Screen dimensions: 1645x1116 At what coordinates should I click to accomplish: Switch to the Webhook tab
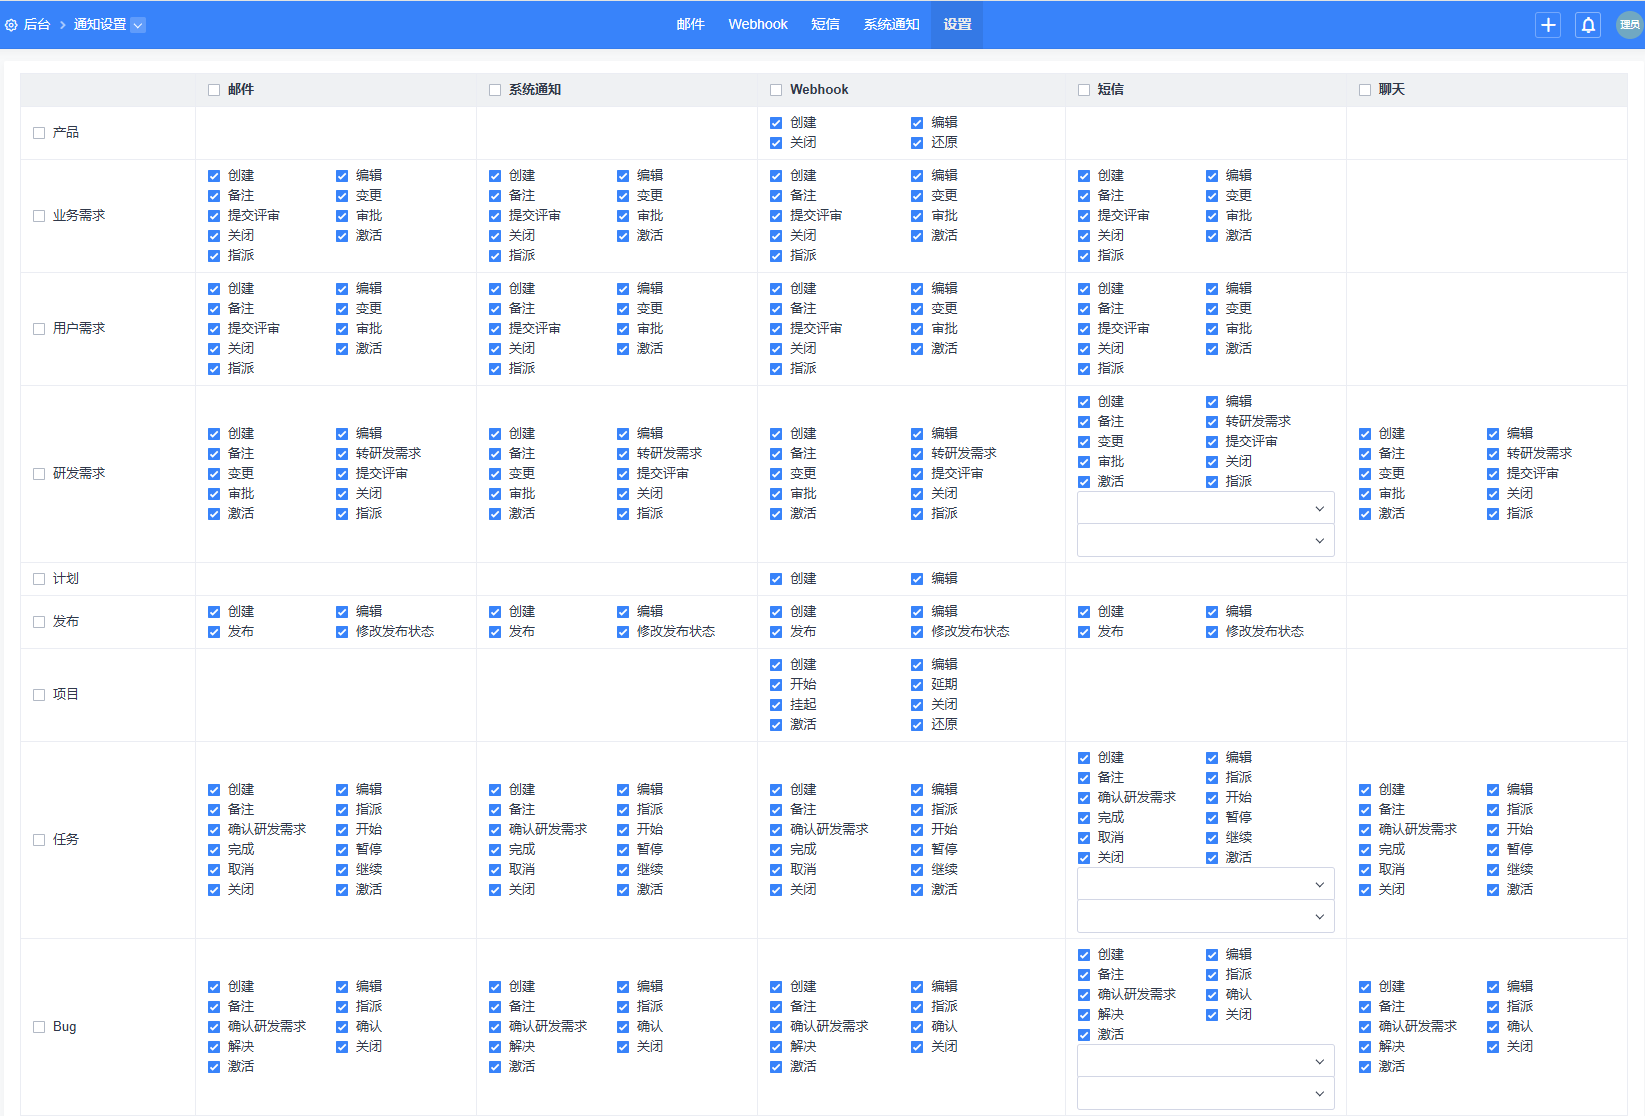[758, 24]
